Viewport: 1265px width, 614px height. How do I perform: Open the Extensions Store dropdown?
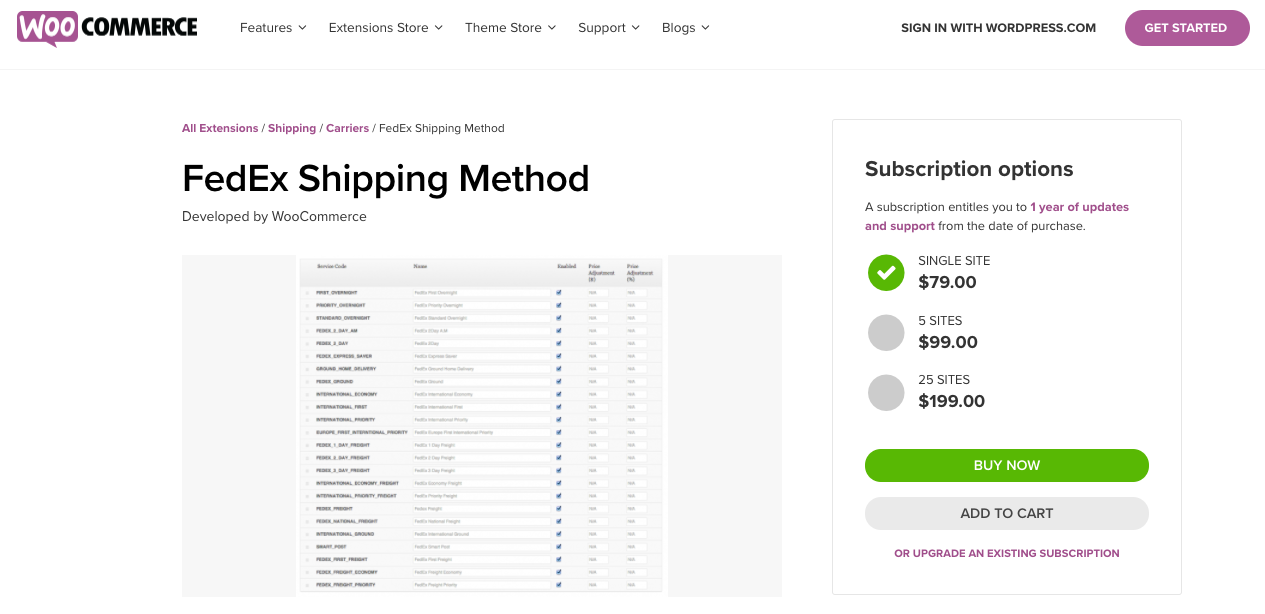coord(385,28)
